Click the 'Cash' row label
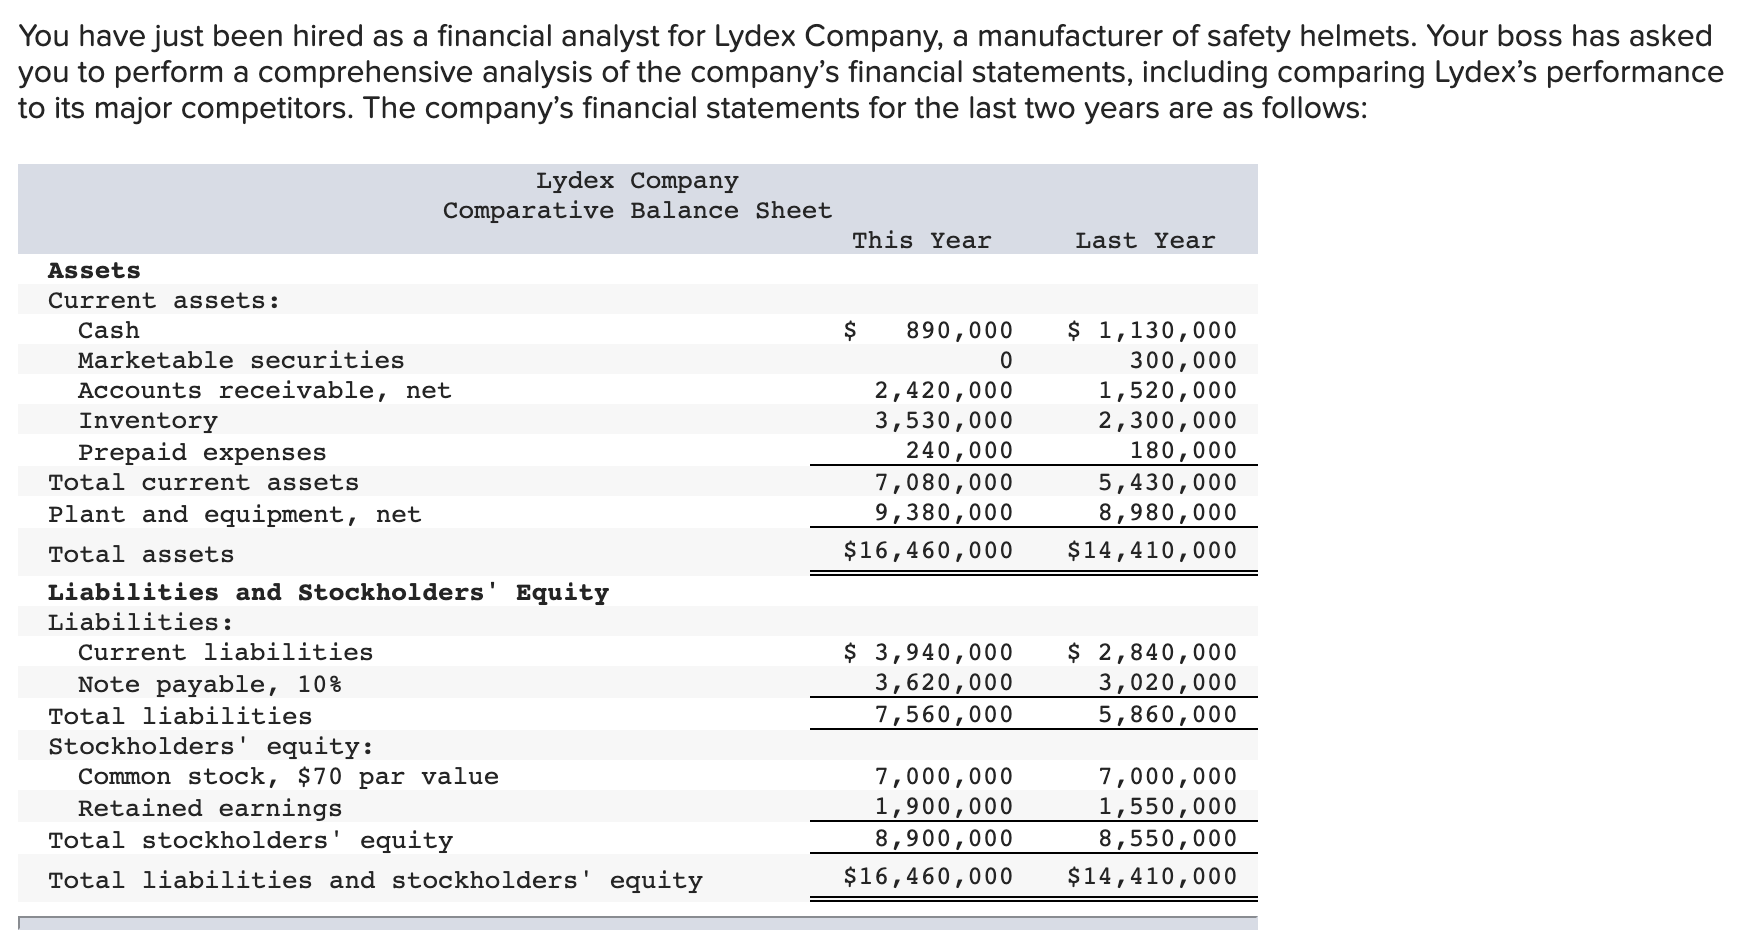The width and height of the screenshot is (1756, 952). pos(109,331)
